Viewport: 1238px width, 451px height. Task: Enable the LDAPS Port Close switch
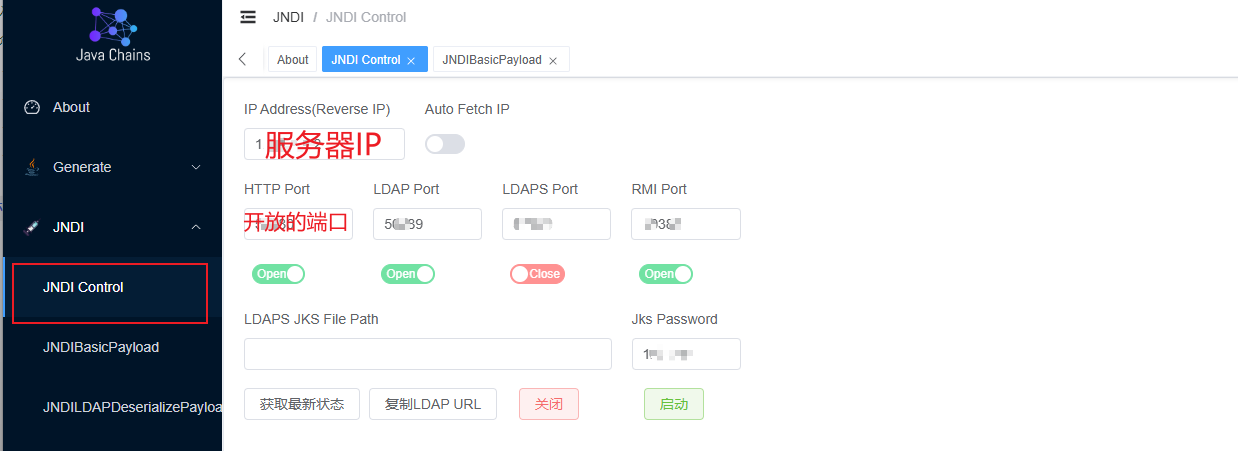click(x=537, y=274)
